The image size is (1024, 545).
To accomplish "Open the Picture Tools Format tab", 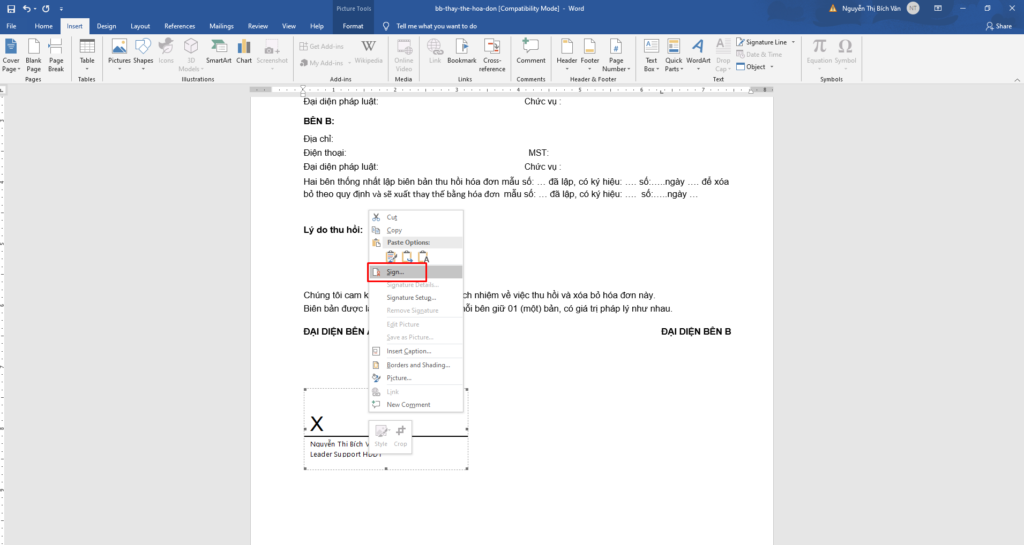I will (x=352, y=25).
